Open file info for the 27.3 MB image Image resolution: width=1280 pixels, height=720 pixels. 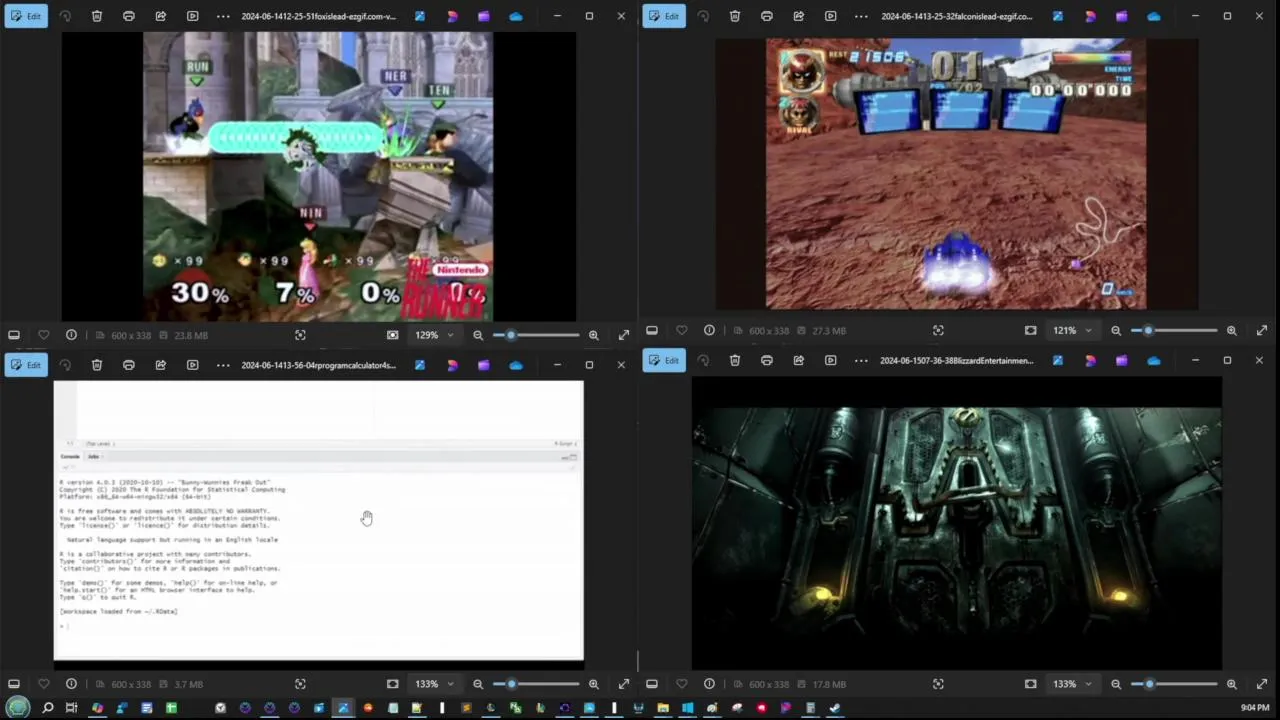(x=709, y=330)
